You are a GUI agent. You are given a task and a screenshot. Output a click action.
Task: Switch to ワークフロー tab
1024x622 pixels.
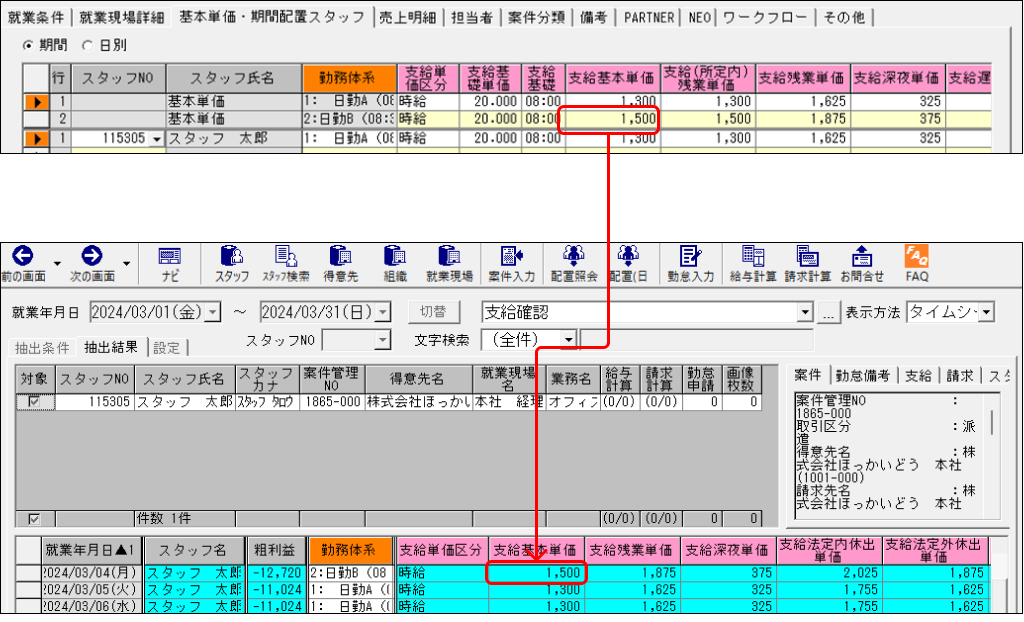(x=765, y=18)
